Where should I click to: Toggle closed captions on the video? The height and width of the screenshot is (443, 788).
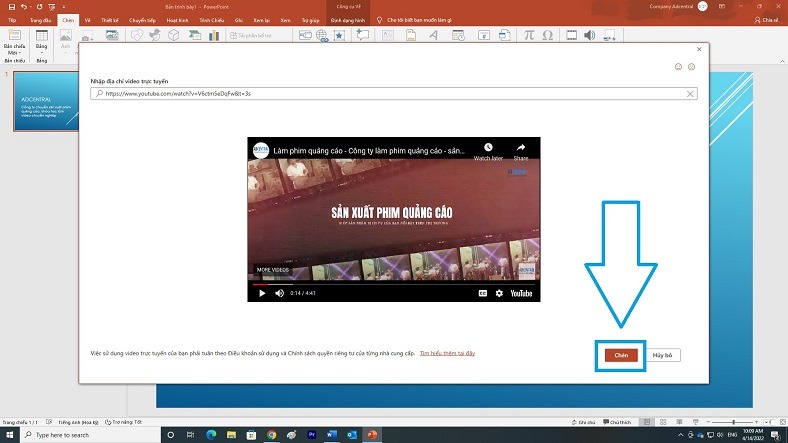[482, 293]
